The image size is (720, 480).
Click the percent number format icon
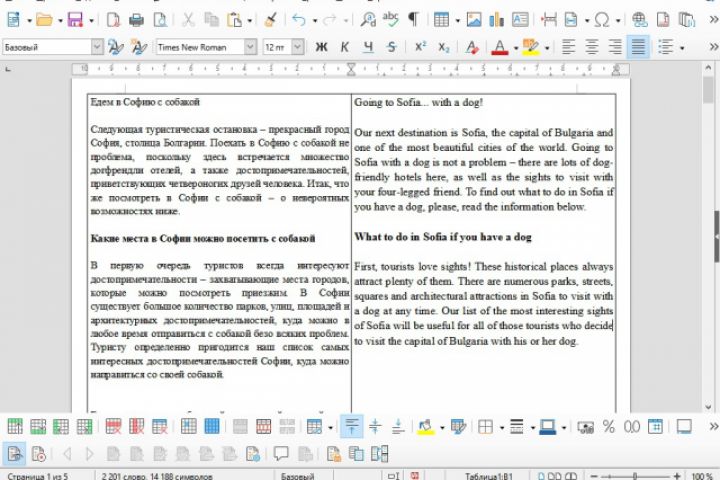pyautogui.click(x=609, y=426)
